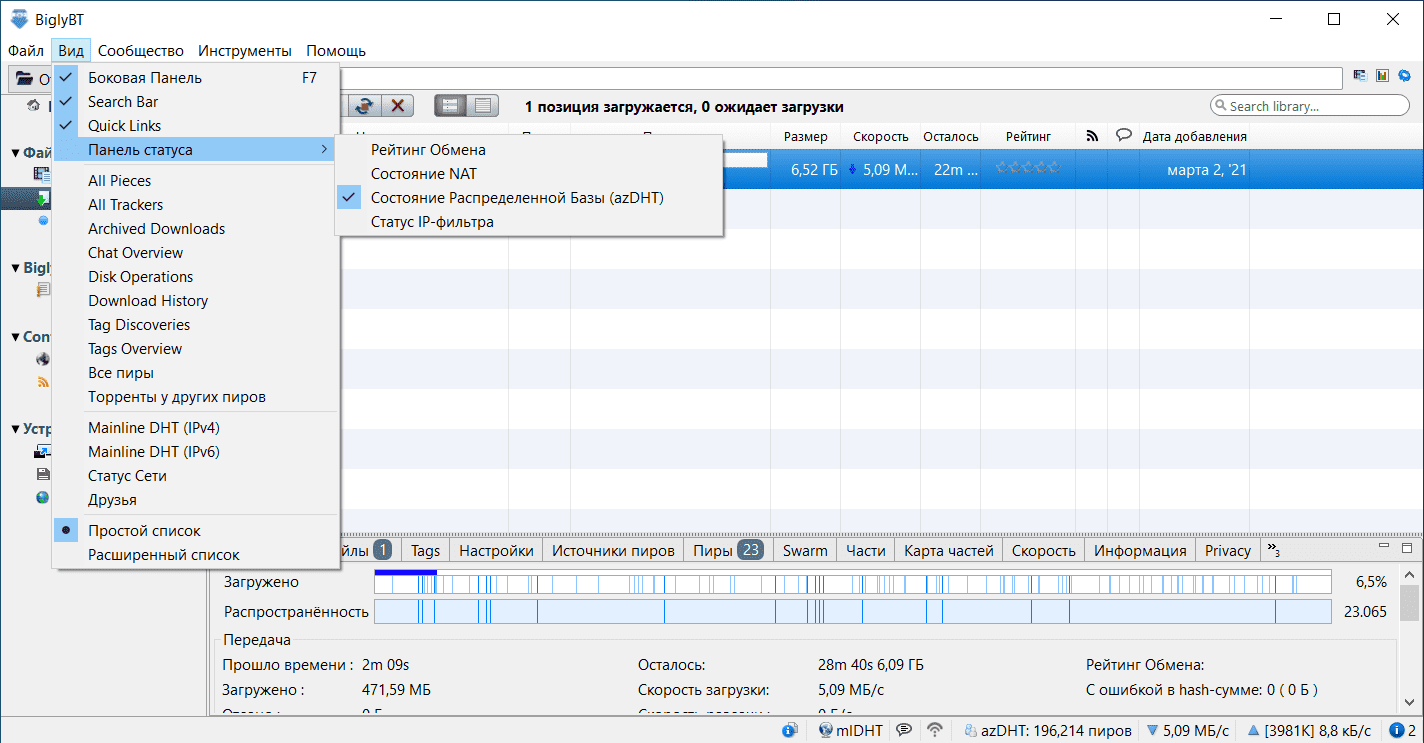Enable Рейтинг Обмена in status panel submenu
This screenshot has height=743, width=1424.
point(528,149)
